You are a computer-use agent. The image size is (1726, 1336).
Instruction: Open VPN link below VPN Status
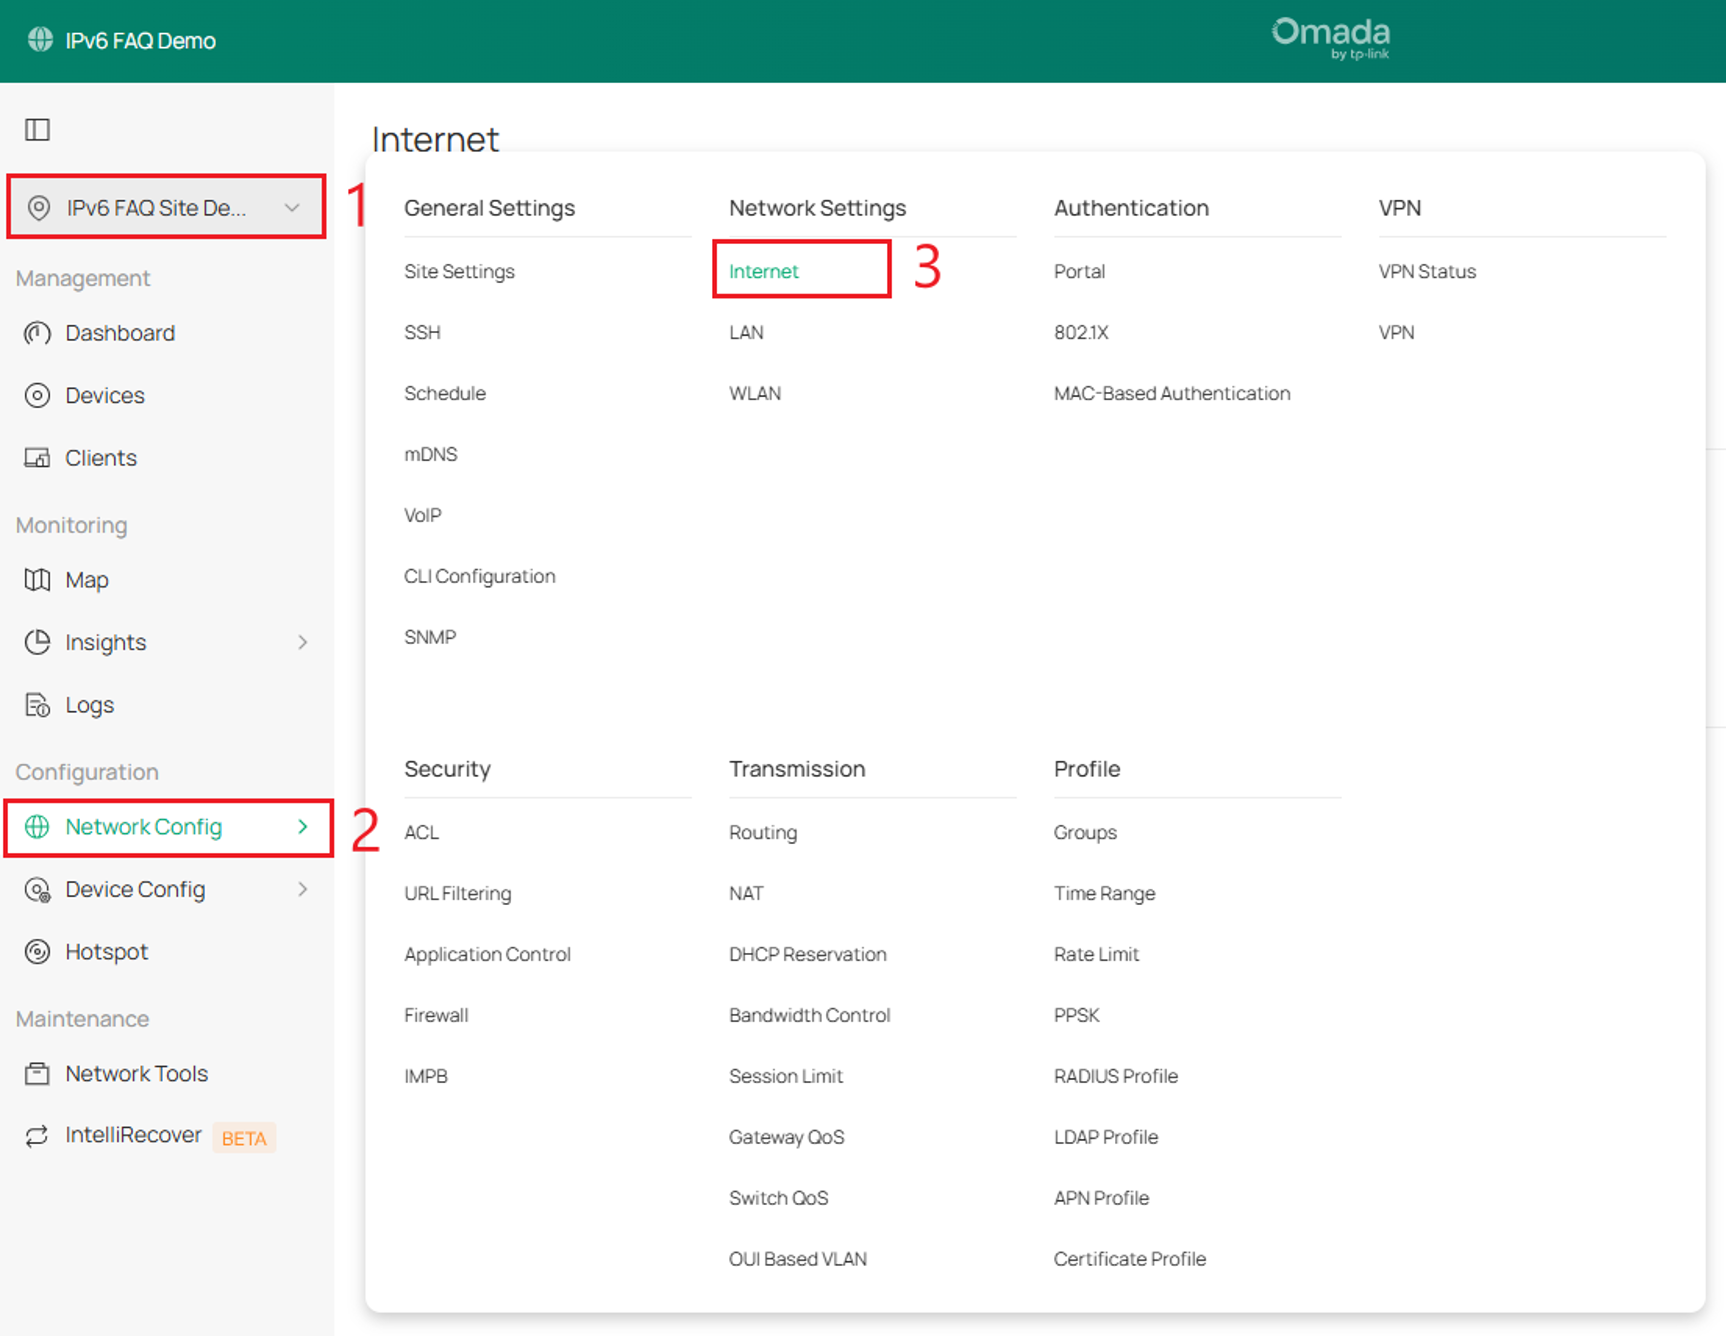(x=1396, y=332)
